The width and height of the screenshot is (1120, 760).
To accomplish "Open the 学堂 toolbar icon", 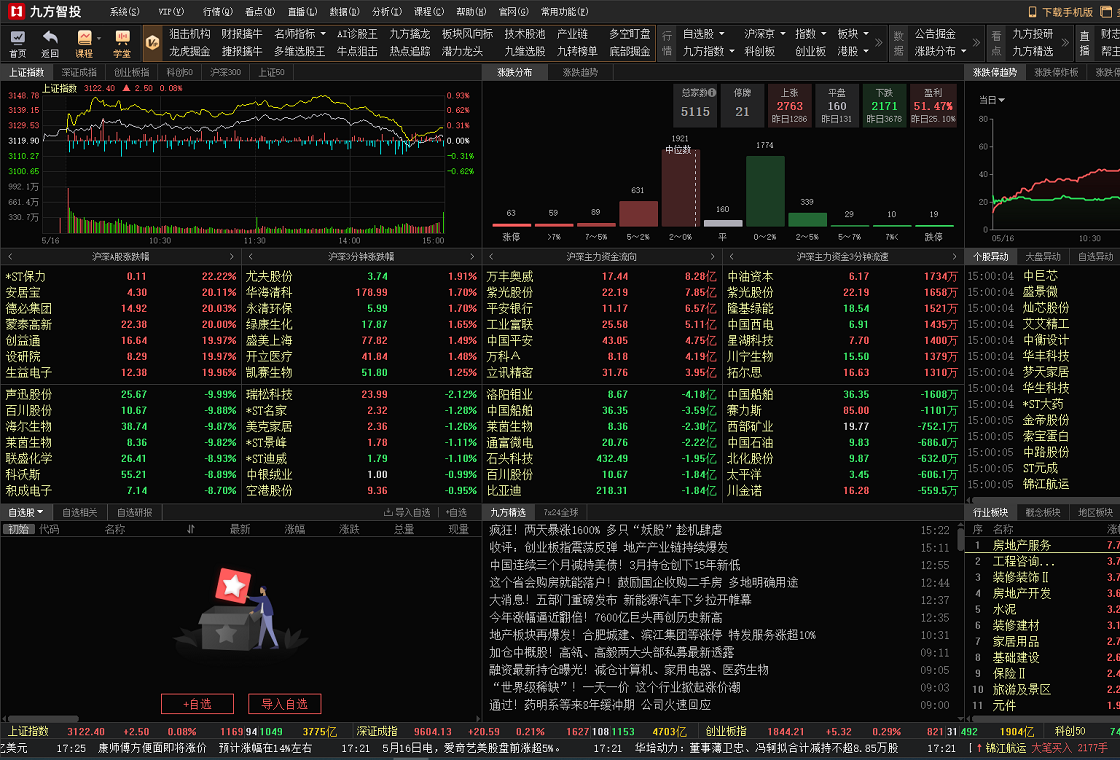I will coord(122,43).
